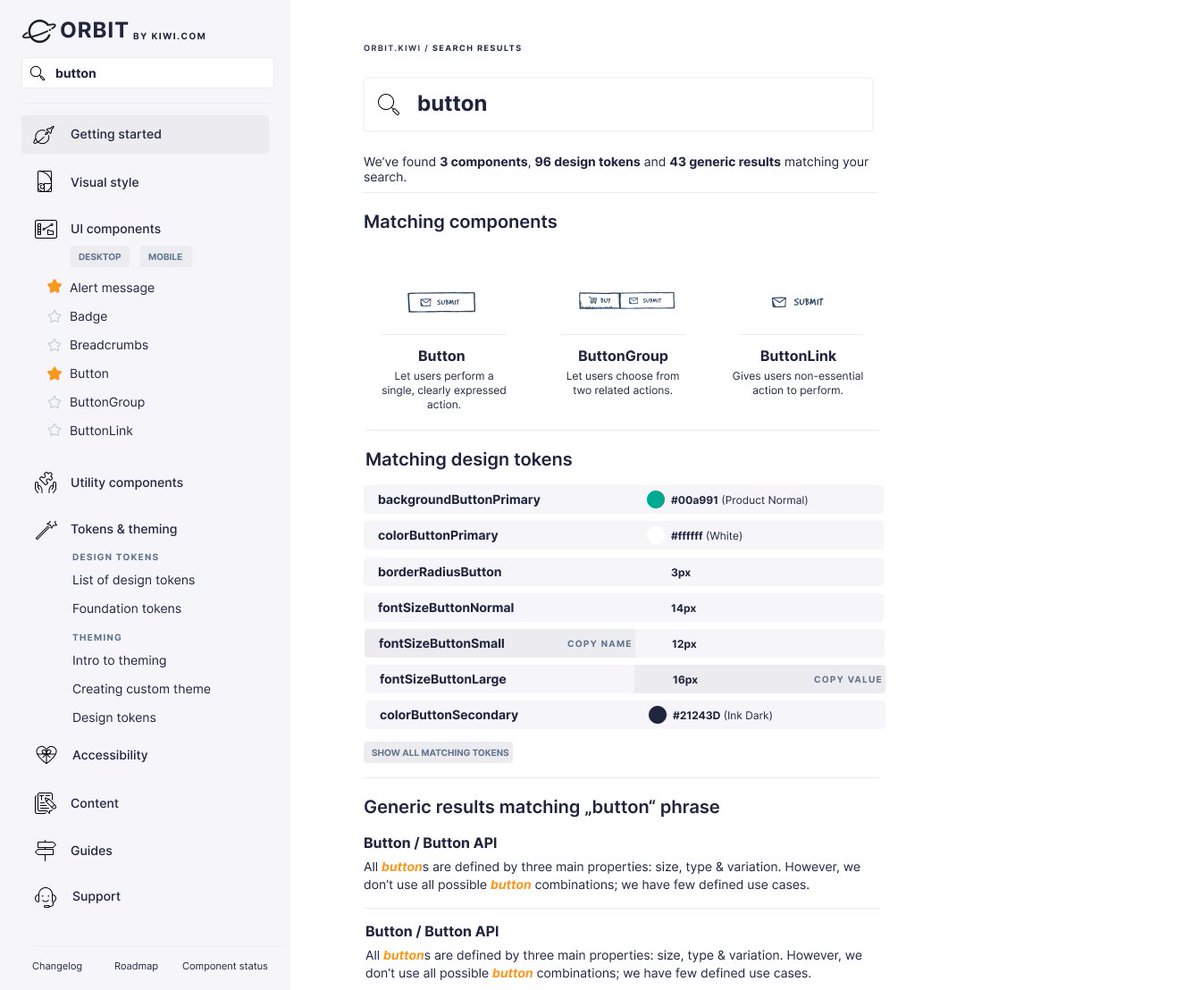Click SHOW ALL MATCHING TOKENS
Image resolution: width=1200 pixels, height=990 pixels.
coord(438,752)
